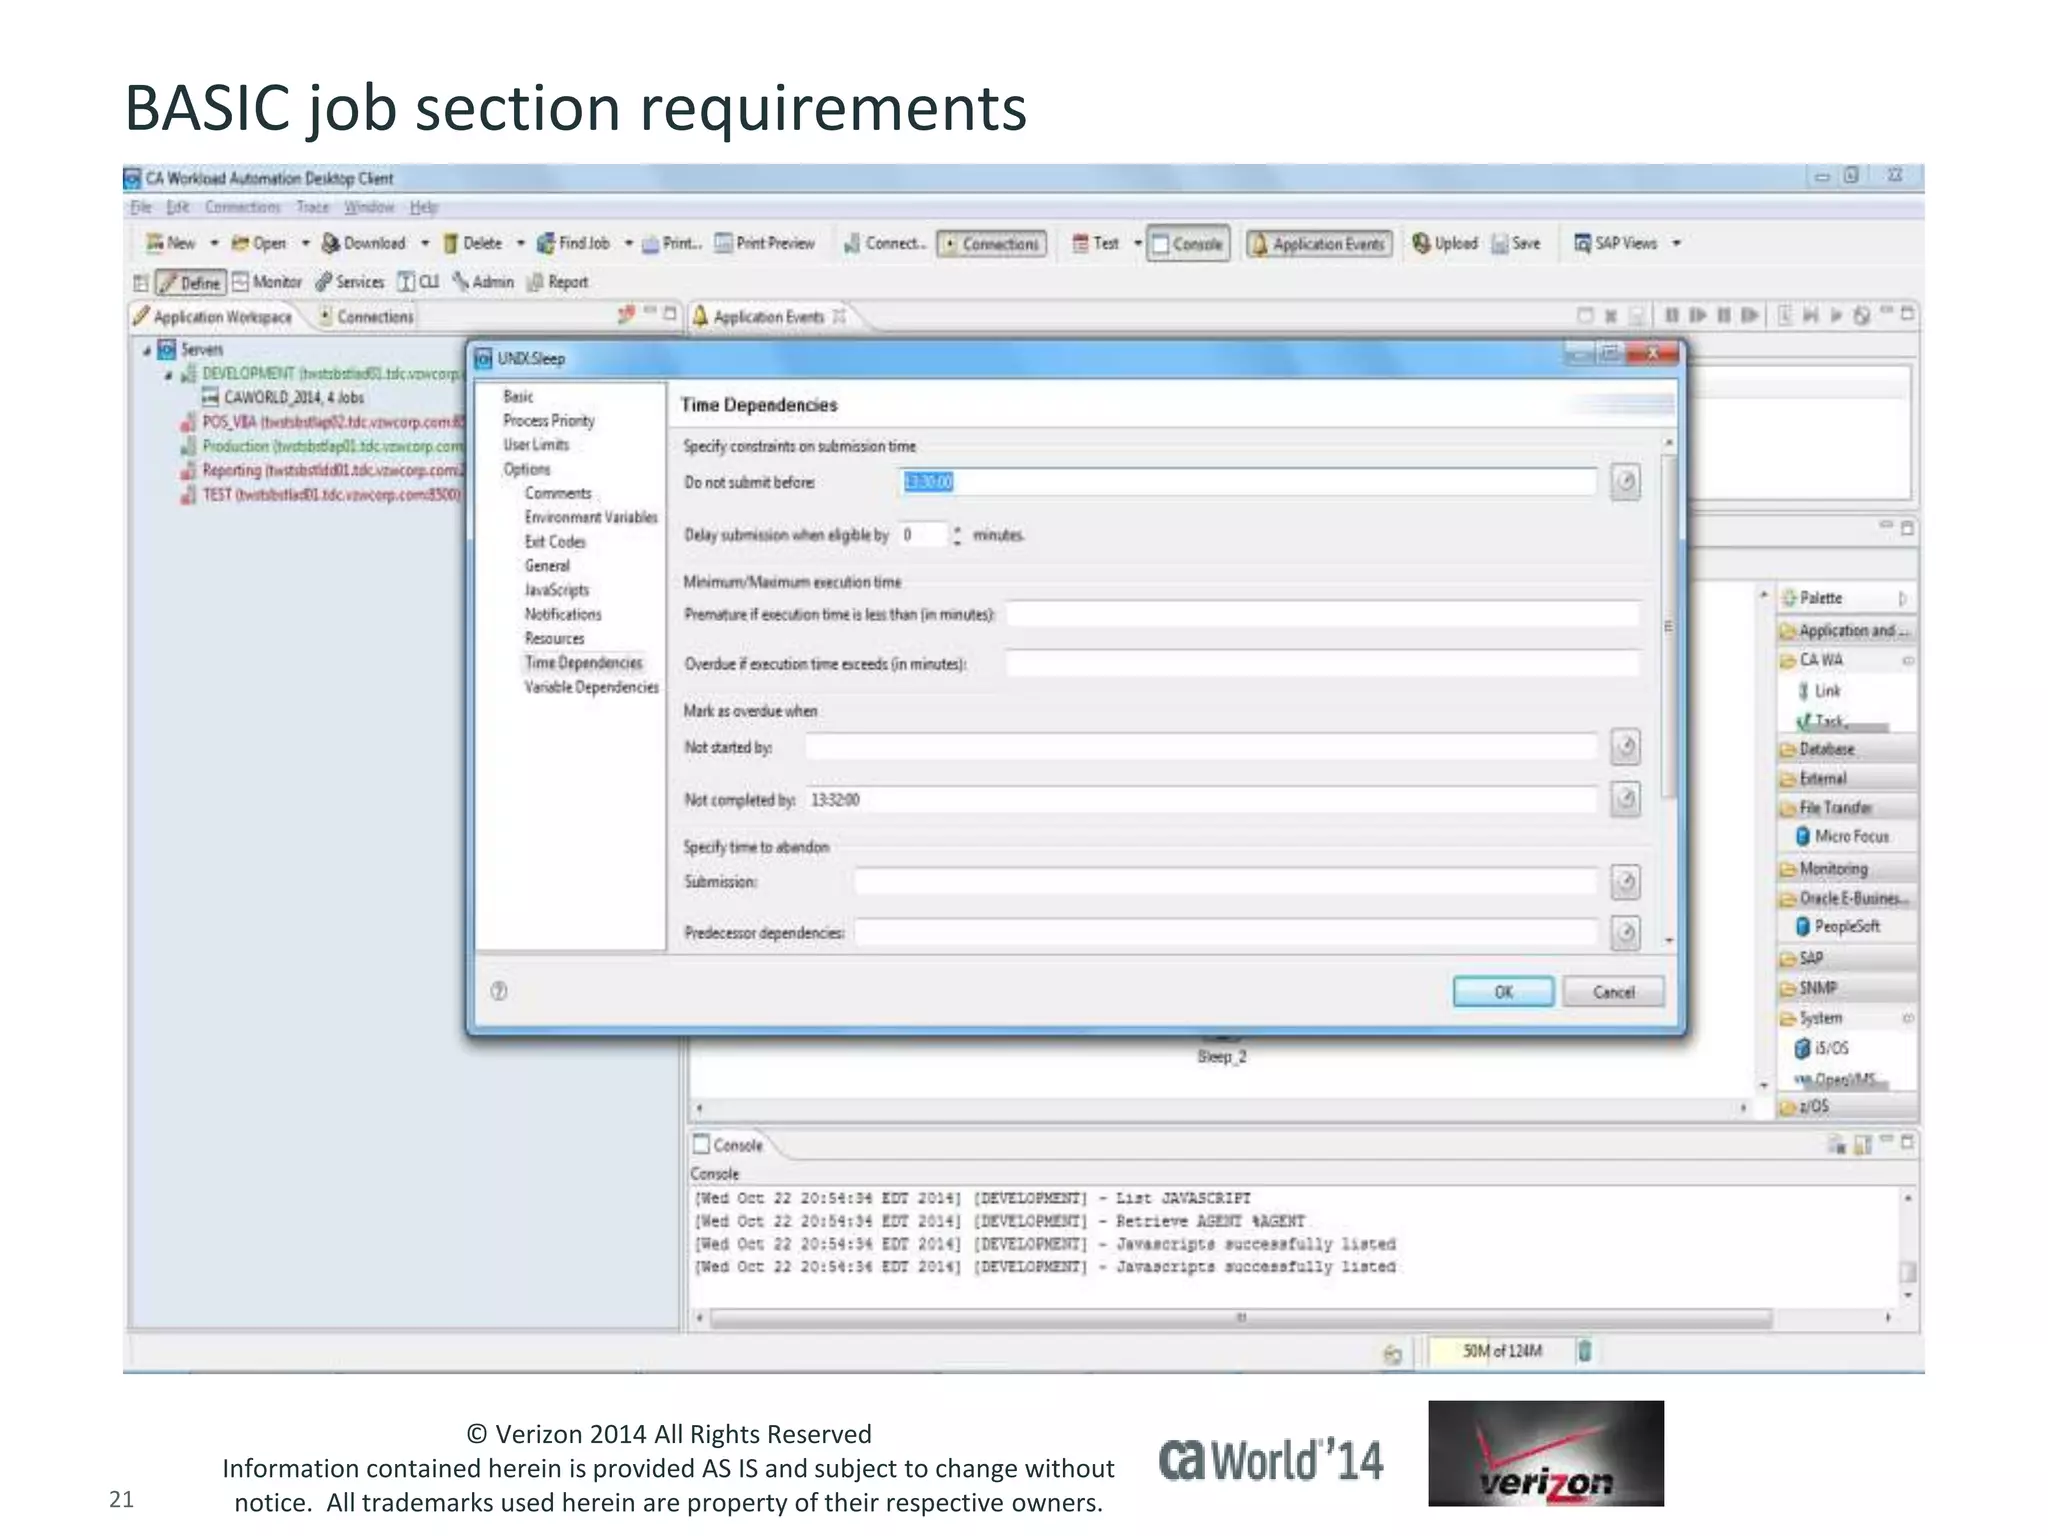Click the Trace menu

pyautogui.click(x=312, y=207)
